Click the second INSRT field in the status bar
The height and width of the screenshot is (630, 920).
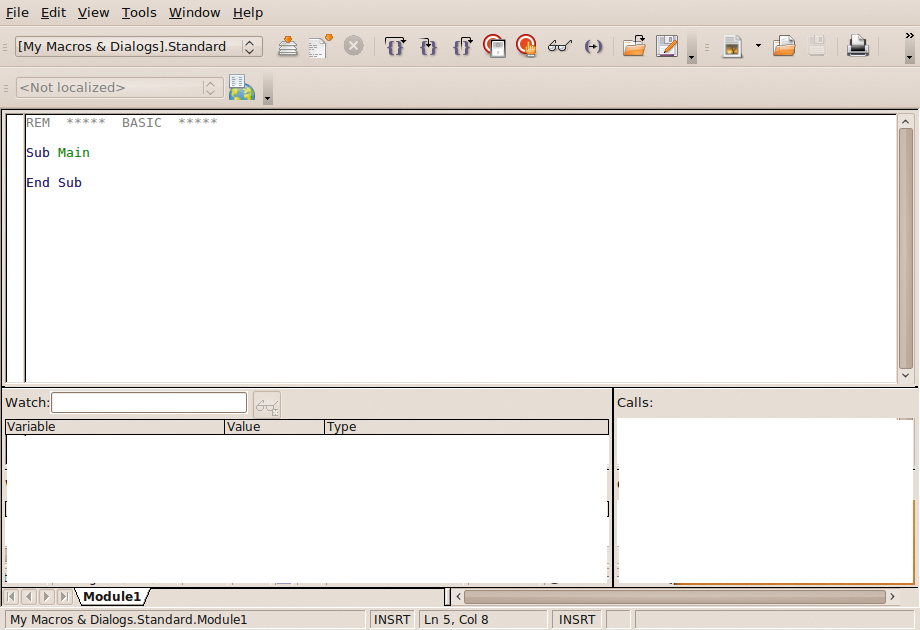coord(577,619)
